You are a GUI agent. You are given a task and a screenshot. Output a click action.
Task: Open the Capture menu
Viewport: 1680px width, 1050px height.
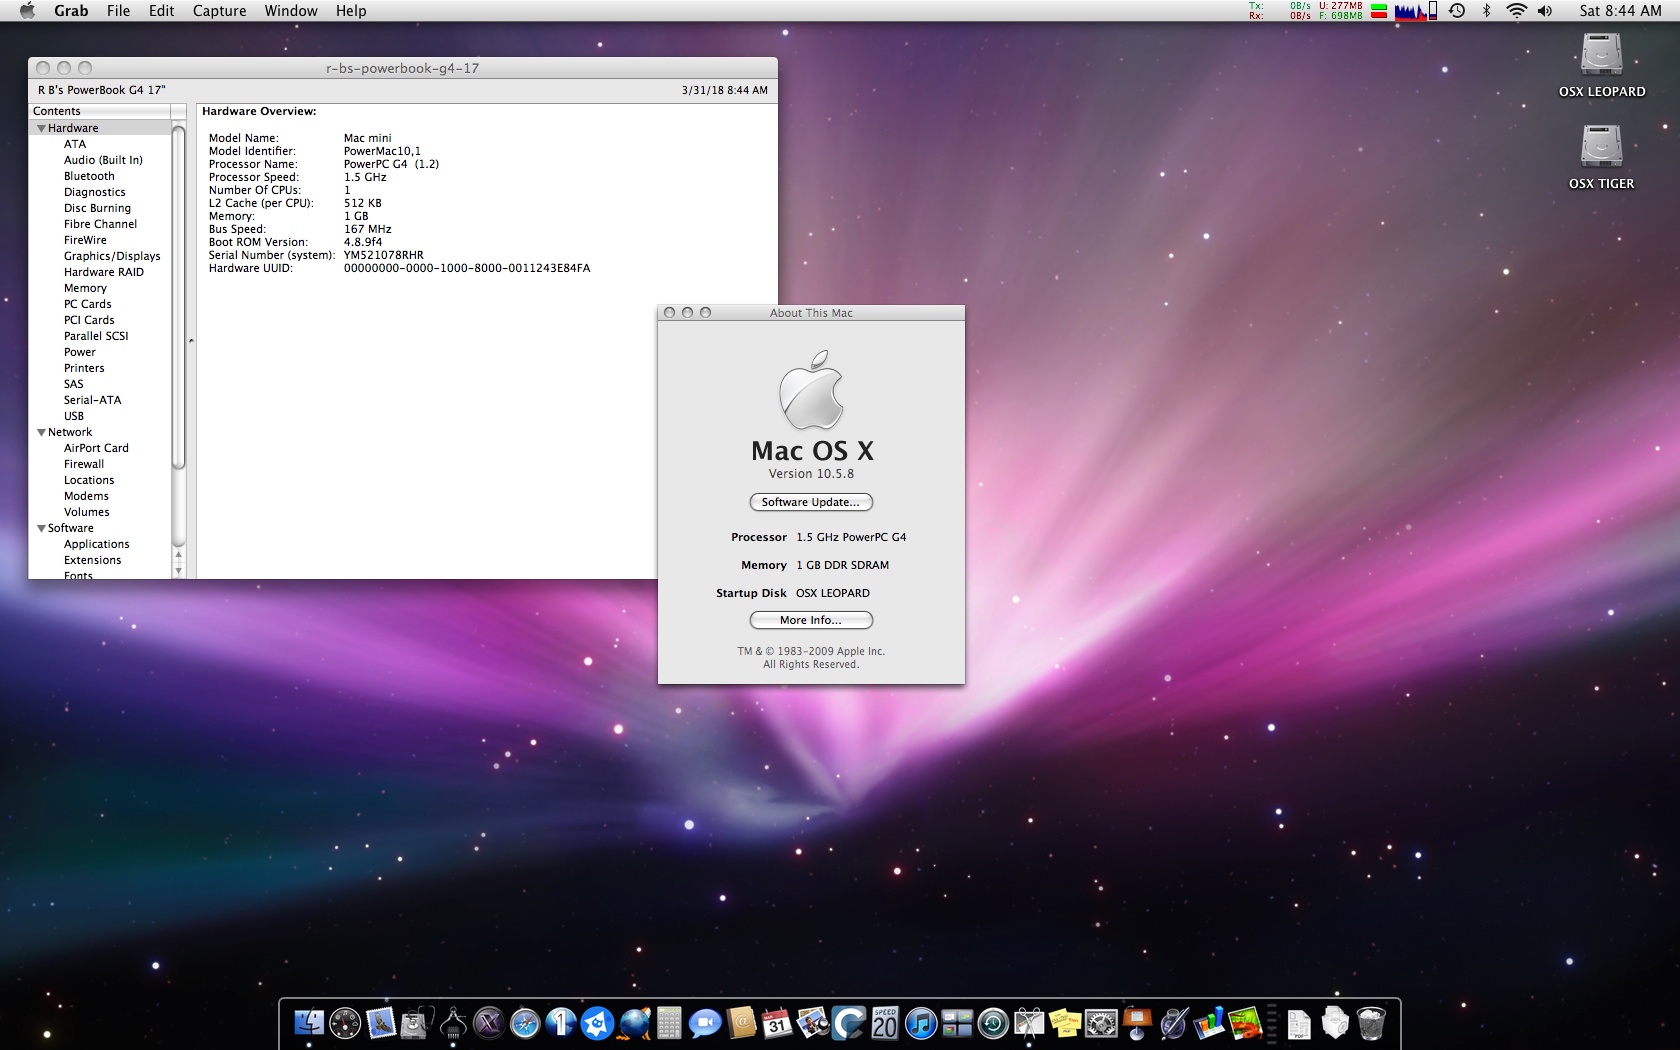(x=219, y=11)
